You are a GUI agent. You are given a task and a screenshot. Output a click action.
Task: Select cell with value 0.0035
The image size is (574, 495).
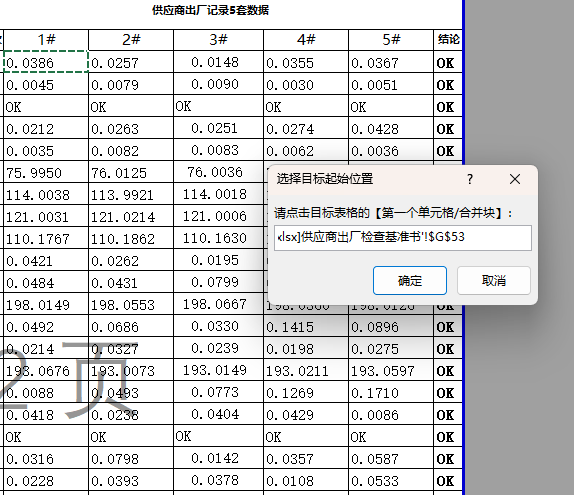coord(46,150)
